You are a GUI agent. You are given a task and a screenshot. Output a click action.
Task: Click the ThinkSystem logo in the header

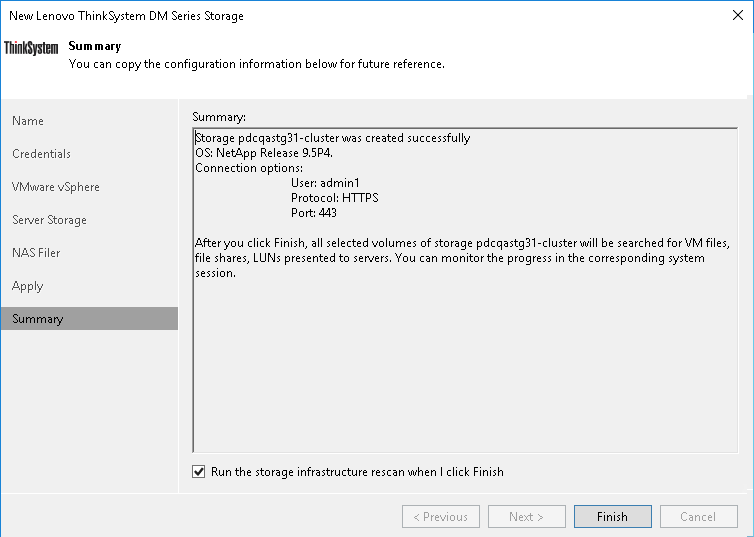32,48
